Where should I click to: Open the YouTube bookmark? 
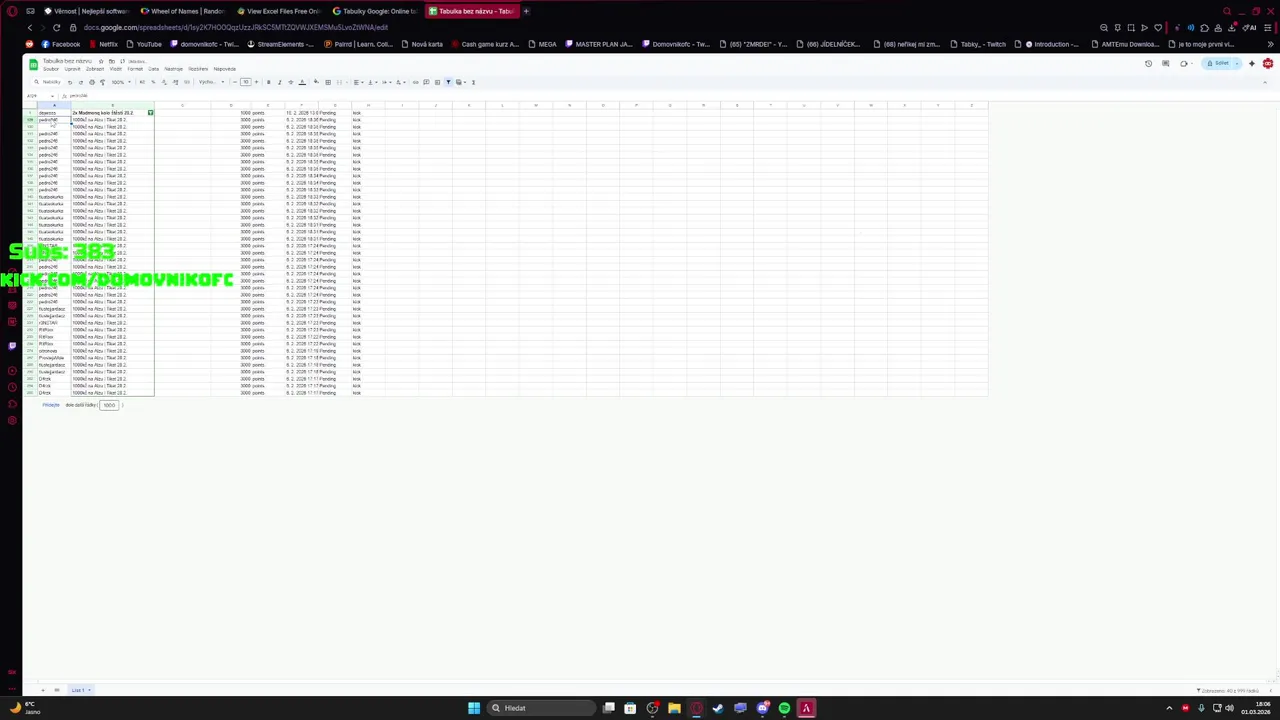point(142,44)
